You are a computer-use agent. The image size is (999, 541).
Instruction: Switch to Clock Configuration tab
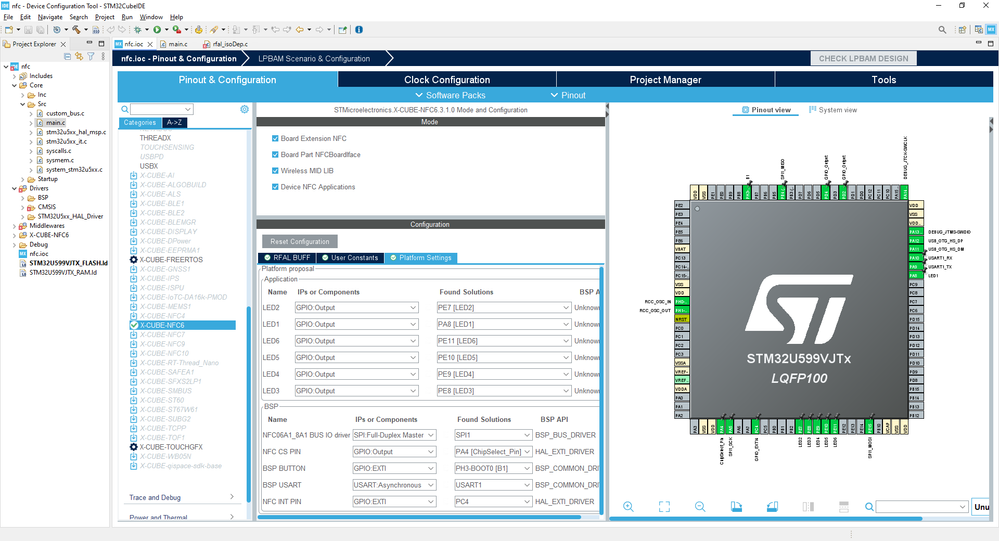pyautogui.click(x=447, y=80)
